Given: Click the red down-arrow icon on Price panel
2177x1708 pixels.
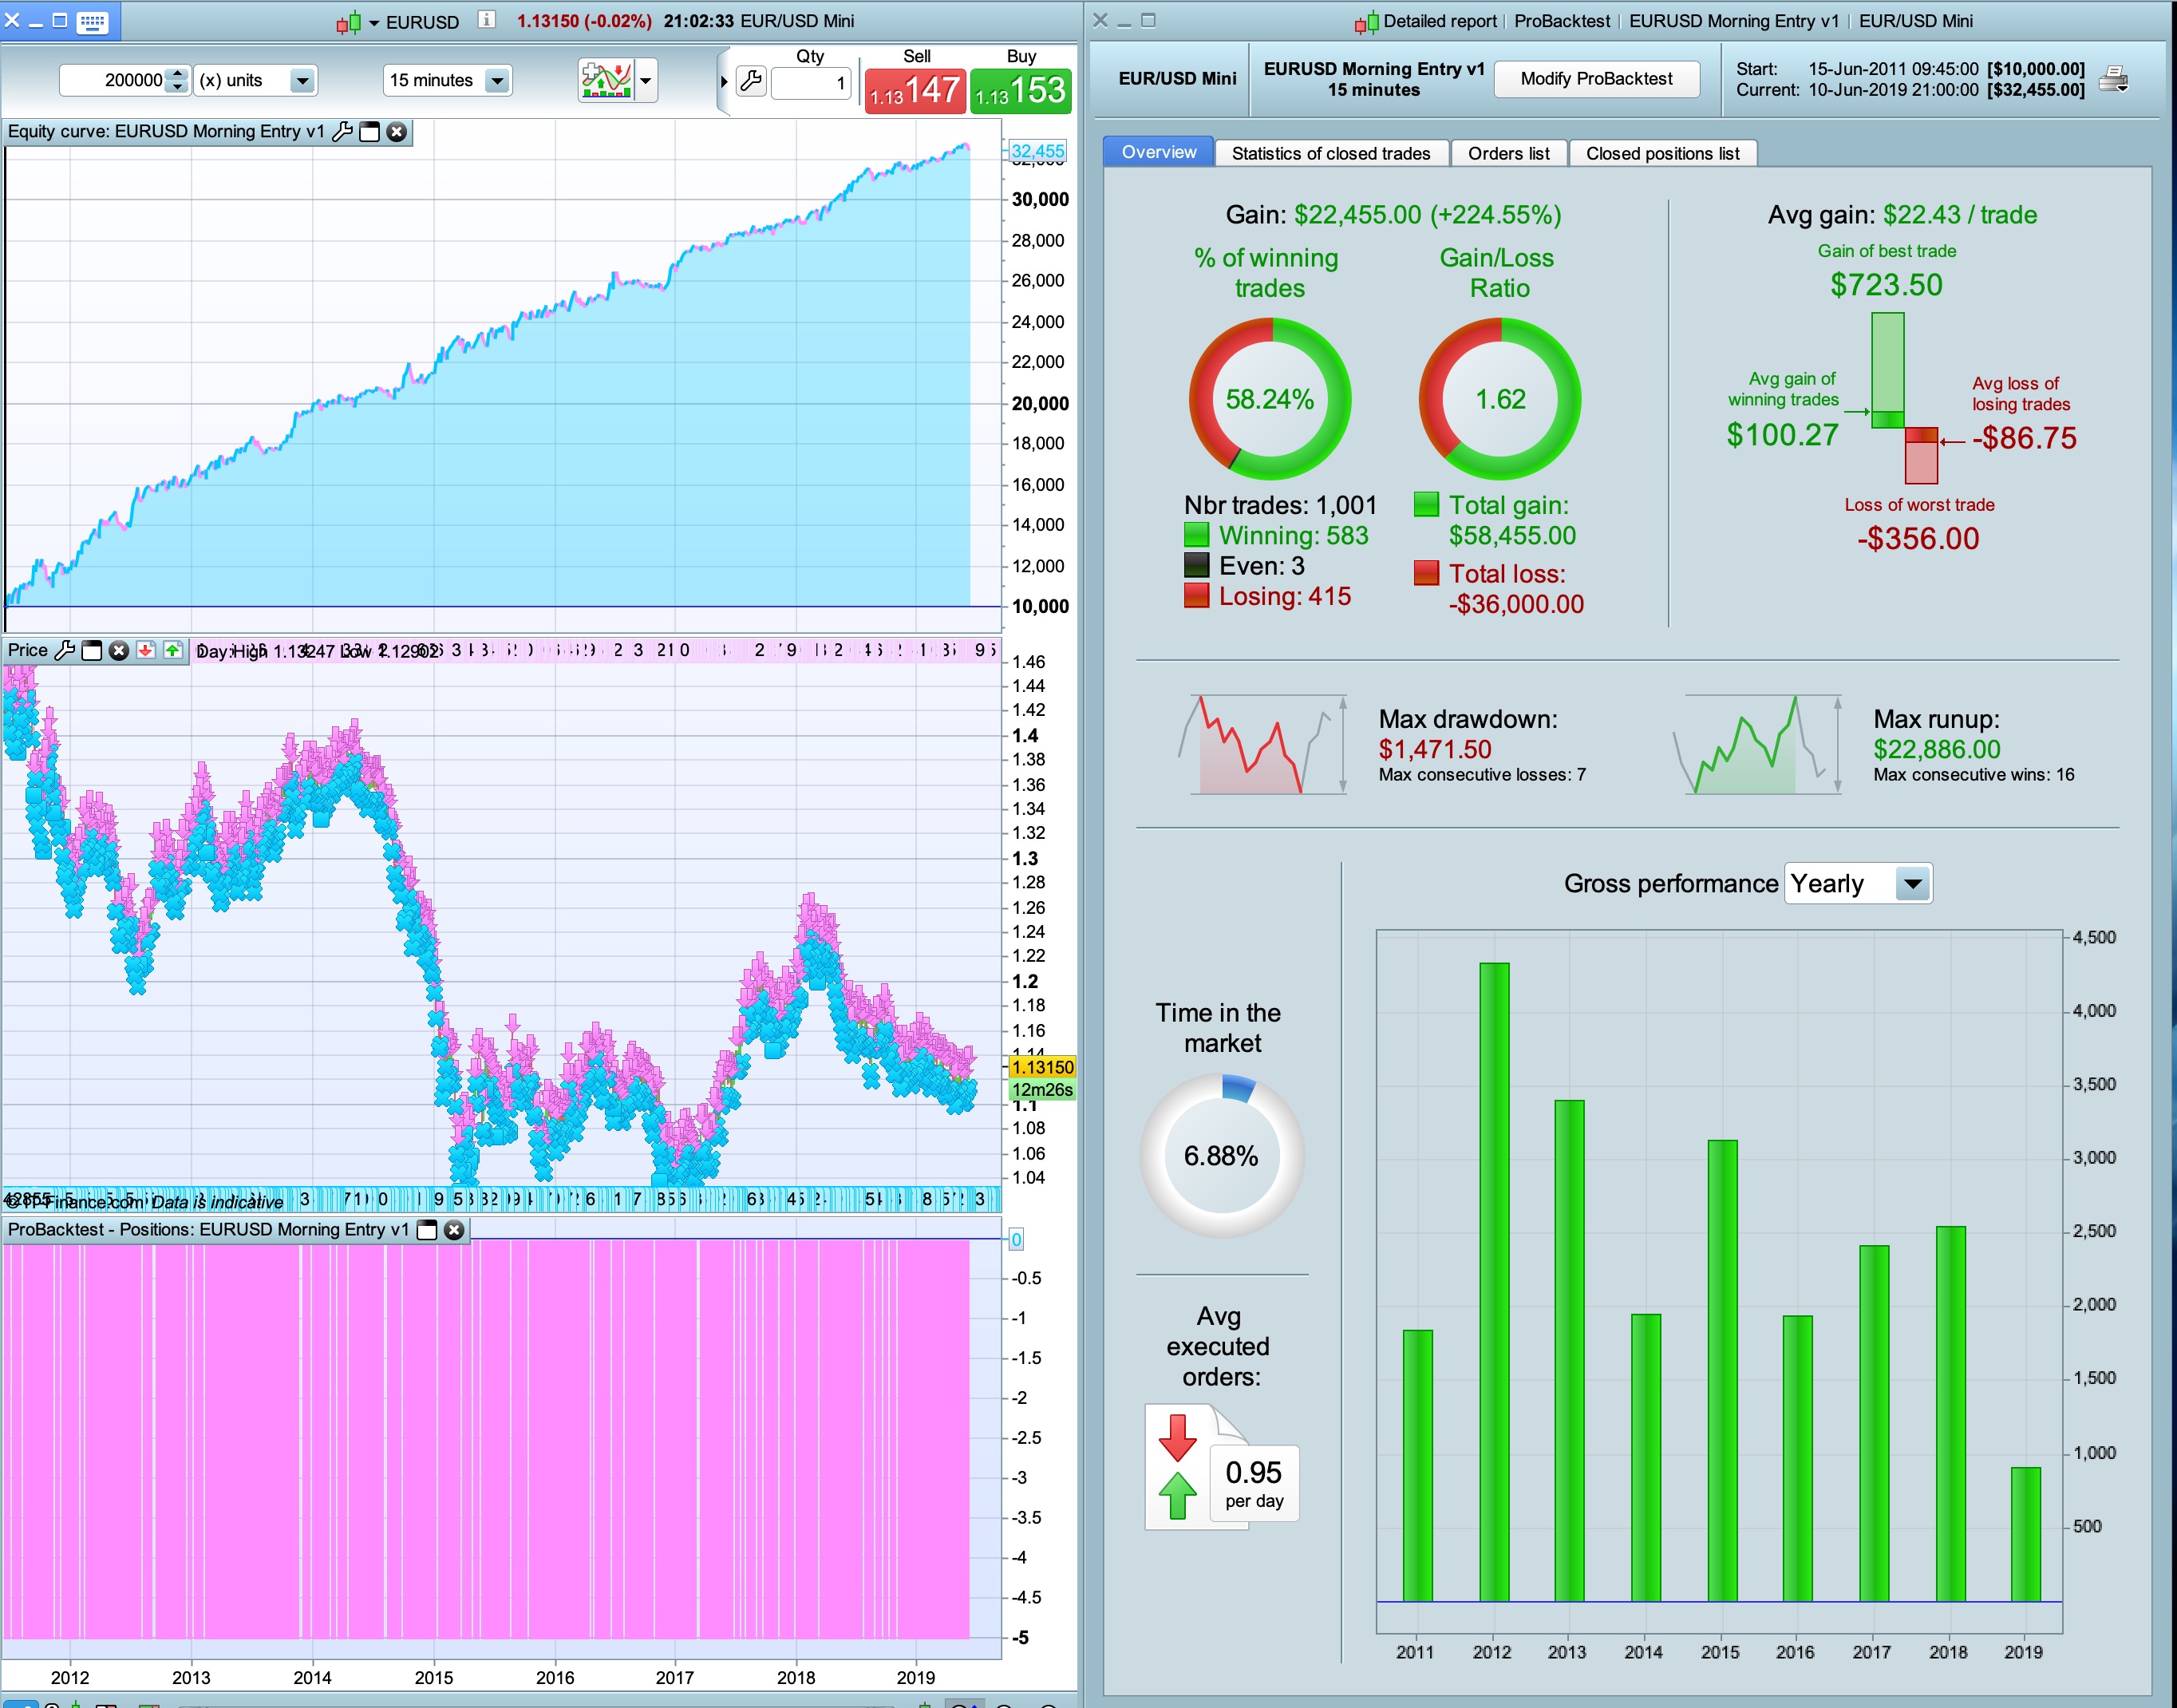Looking at the screenshot, I should (146, 651).
